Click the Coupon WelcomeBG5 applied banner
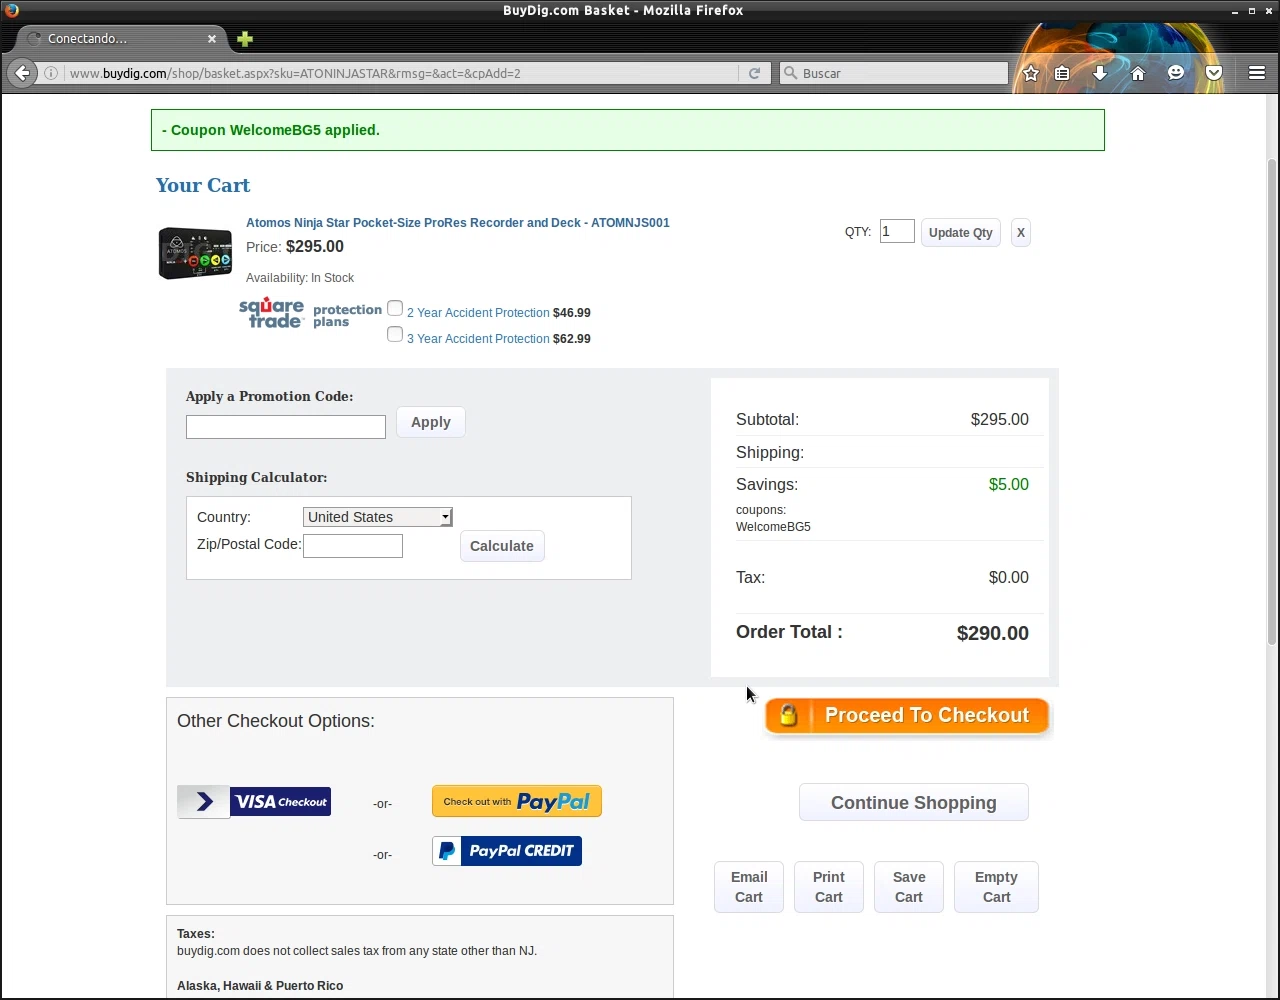 (x=627, y=130)
